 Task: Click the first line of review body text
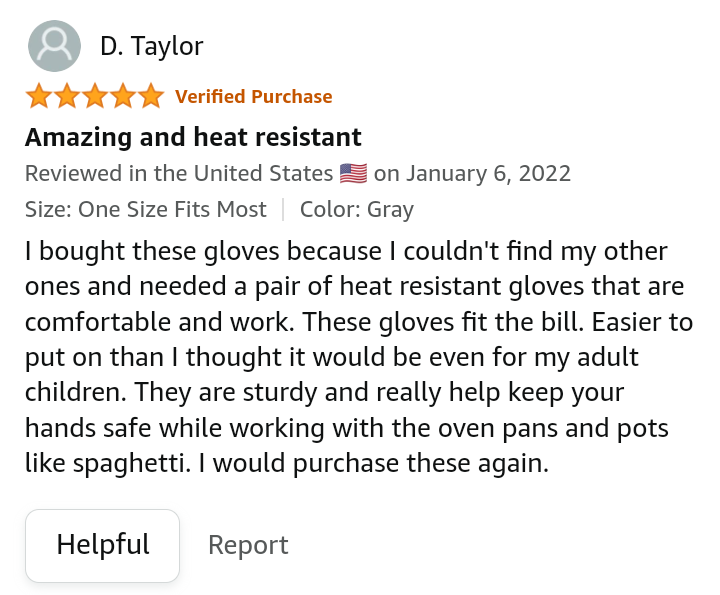click(x=346, y=251)
